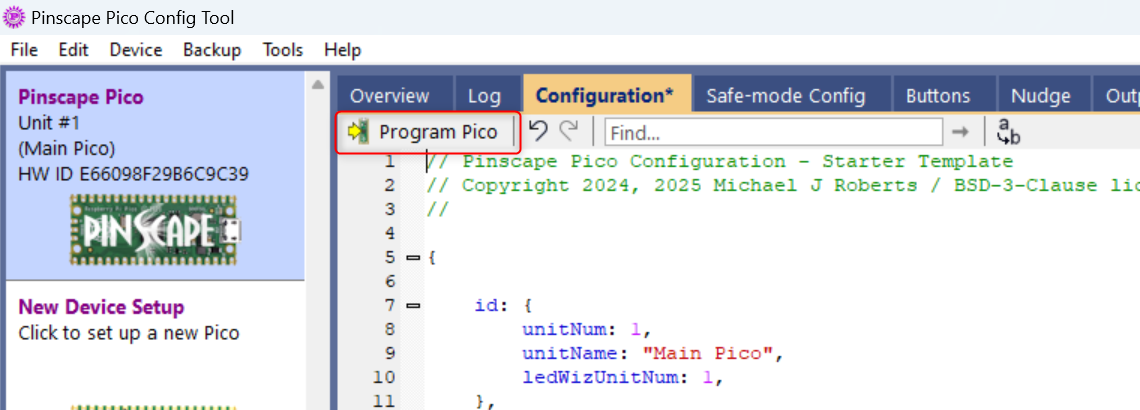This screenshot has width=1140, height=410.
Task: Click the device list scroll-up arrow
Action: tap(317, 85)
